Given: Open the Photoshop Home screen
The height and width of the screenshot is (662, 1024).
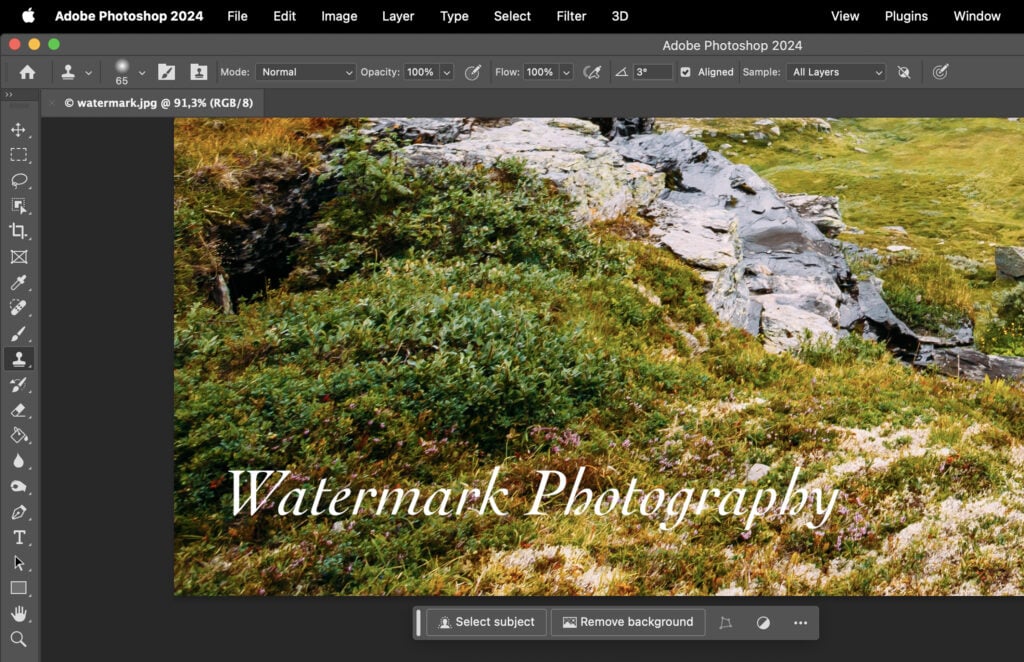Looking at the screenshot, I should 26,71.
